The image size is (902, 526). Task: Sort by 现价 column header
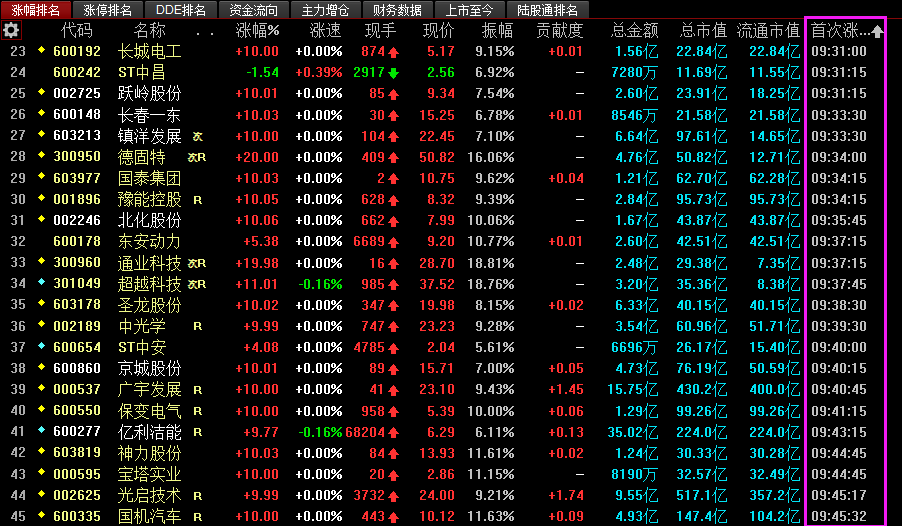click(x=438, y=31)
